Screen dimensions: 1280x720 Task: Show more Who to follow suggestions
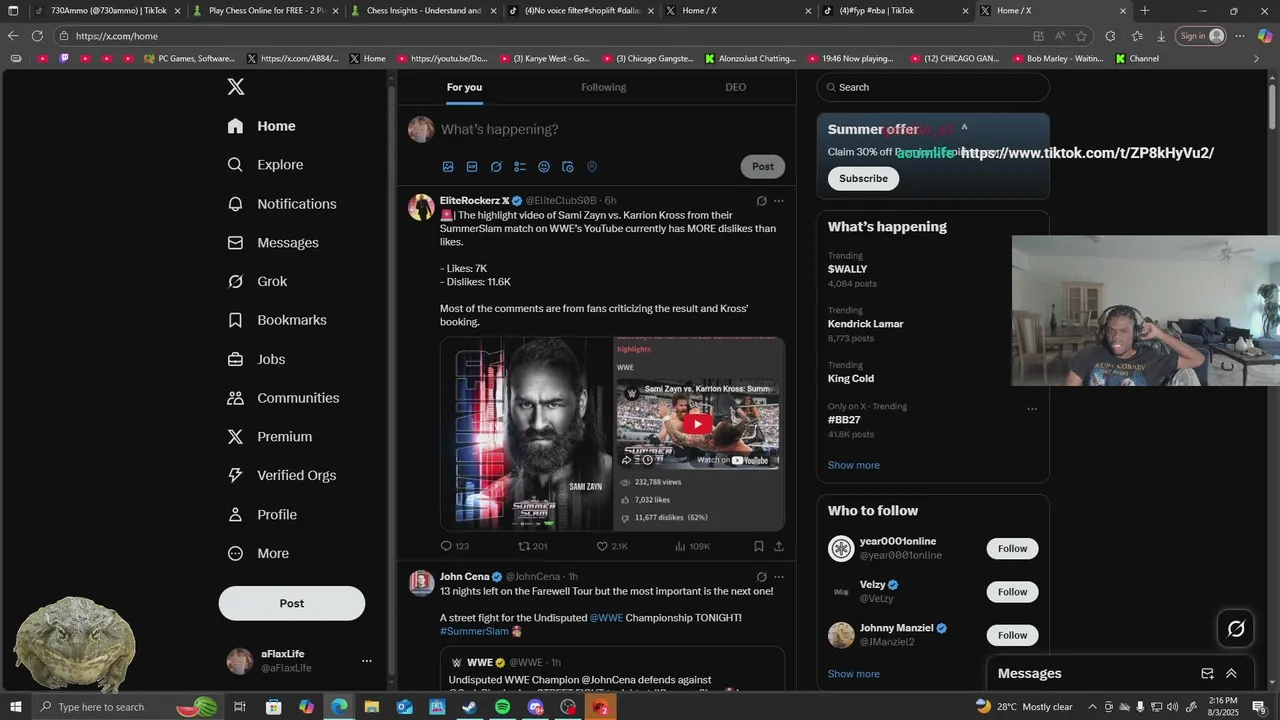click(853, 674)
